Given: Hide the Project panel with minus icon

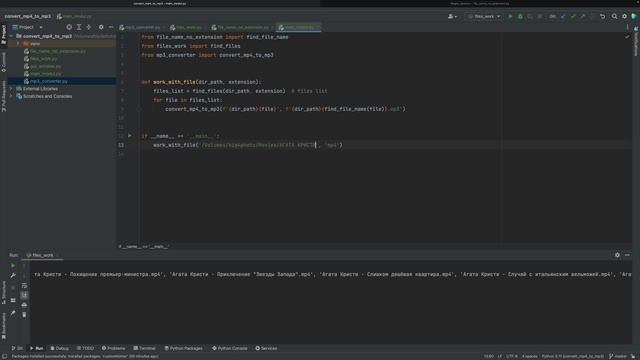Looking at the screenshot, I should coord(111,27).
